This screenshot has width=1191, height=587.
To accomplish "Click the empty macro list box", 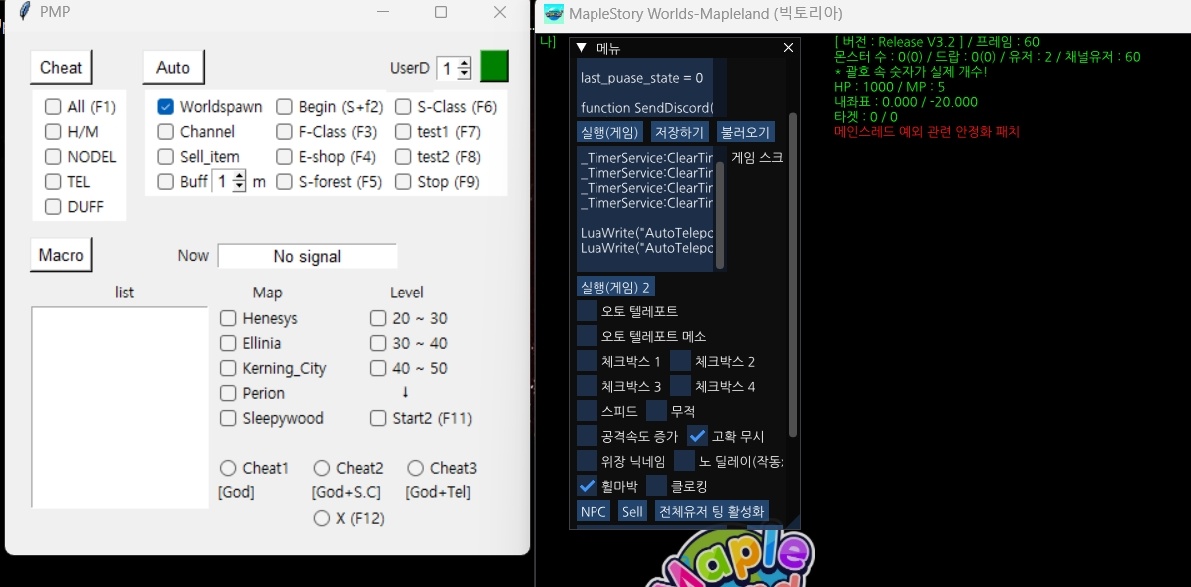I will 120,407.
